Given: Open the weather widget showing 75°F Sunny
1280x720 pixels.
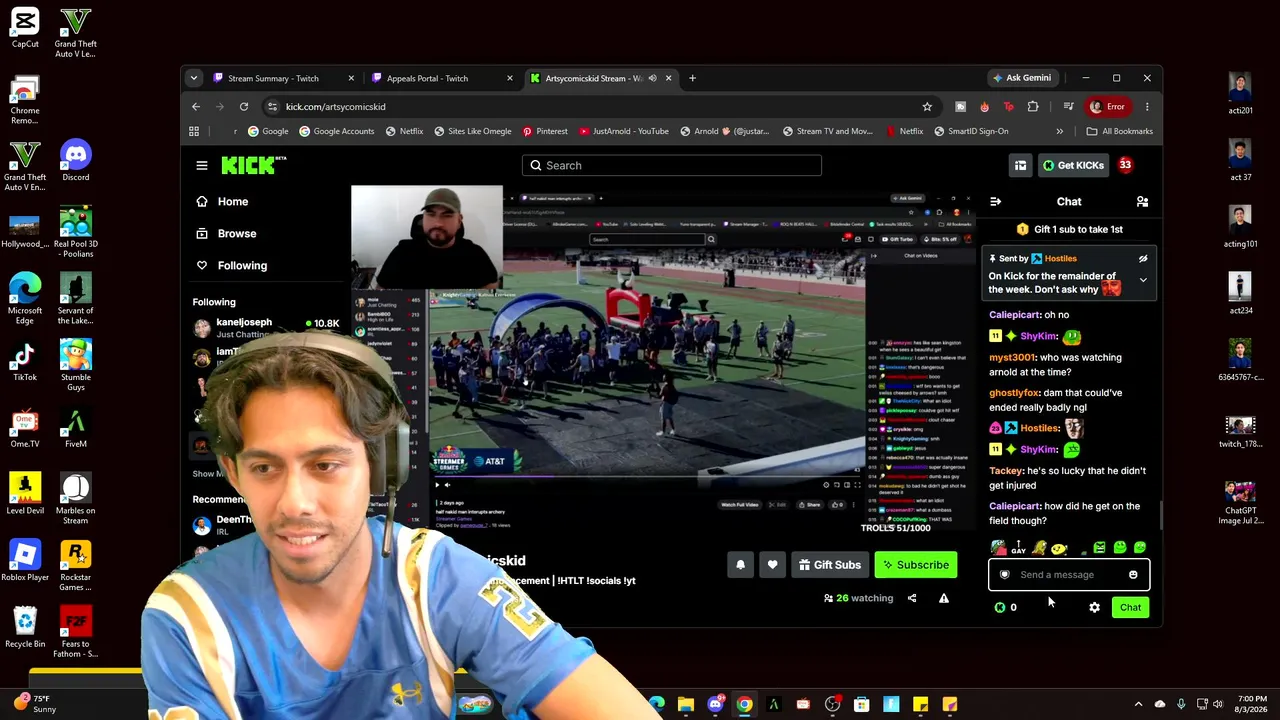Looking at the screenshot, I should (x=35, y=704).
